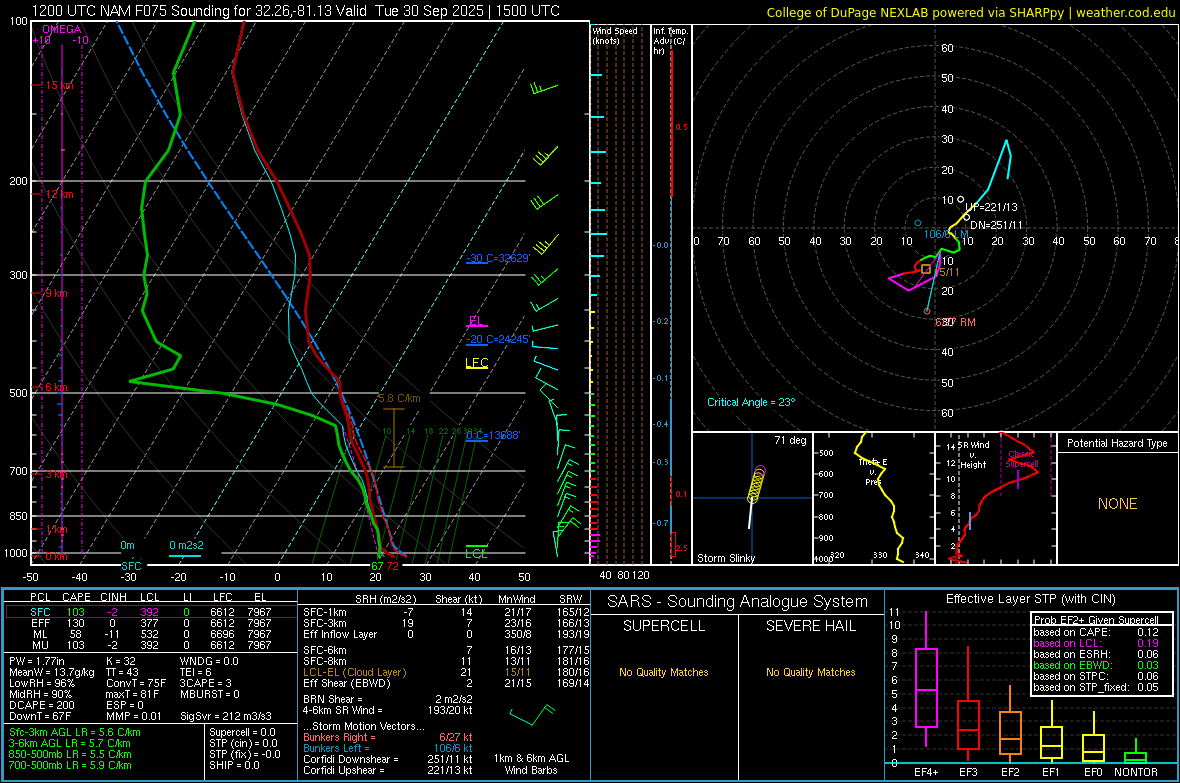Click the 1km & 6km AGL Wind Barbs label
1180x783 pixels.
click(x=531, y=764)
